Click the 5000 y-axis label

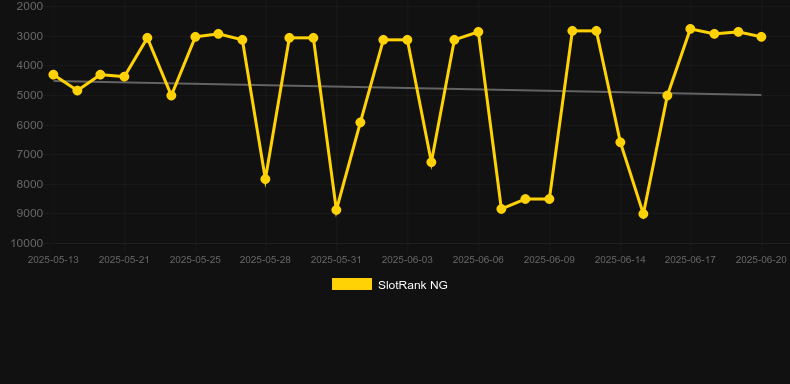pyautogui.click(x=30, y=95)
